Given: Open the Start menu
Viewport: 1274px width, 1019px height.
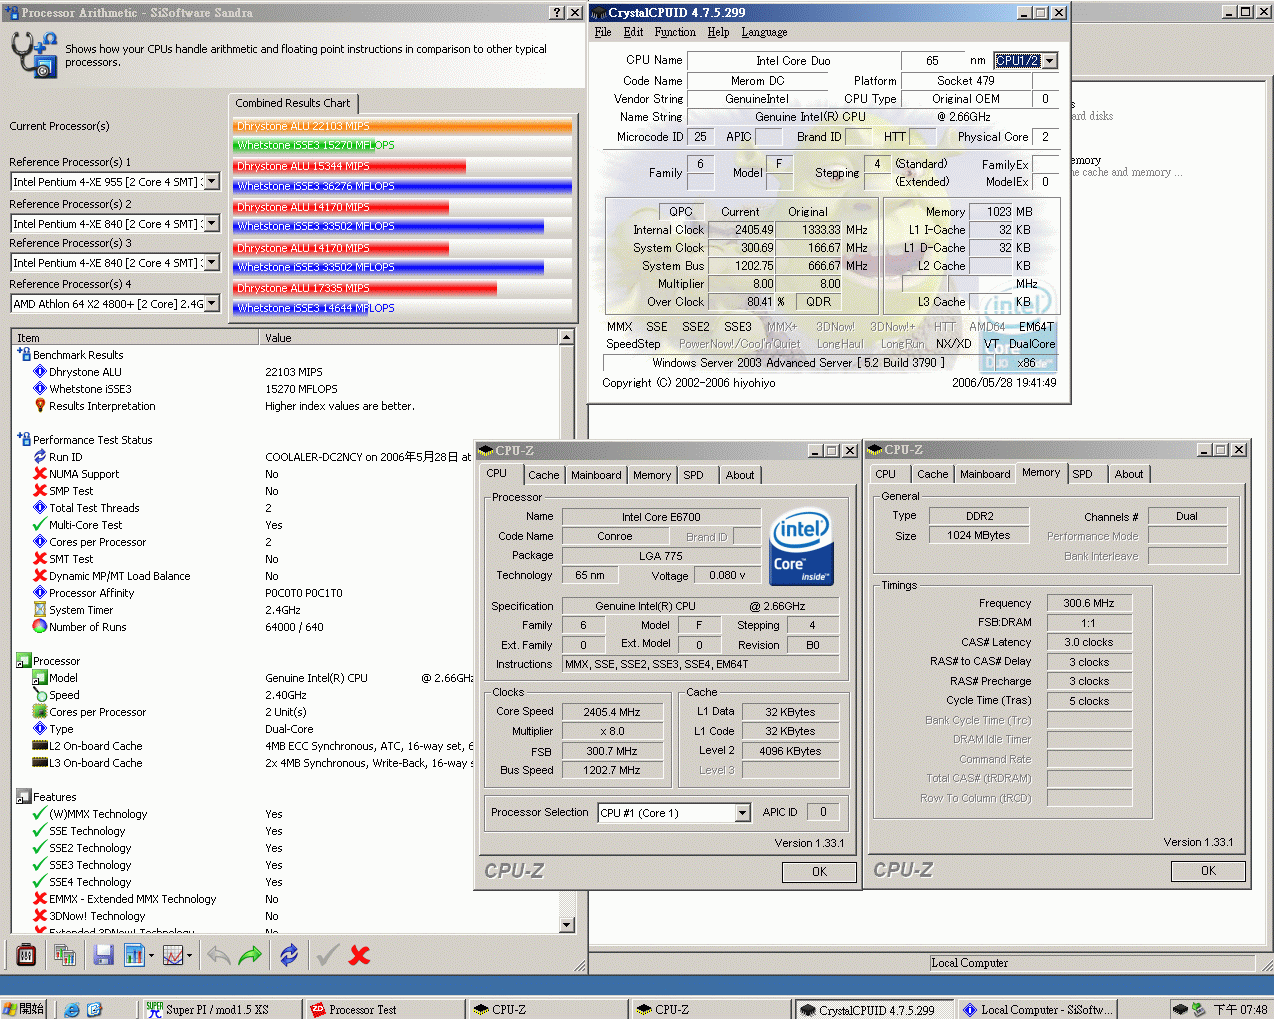Looking at the screenshot, I should click(x=24, y=1009).
